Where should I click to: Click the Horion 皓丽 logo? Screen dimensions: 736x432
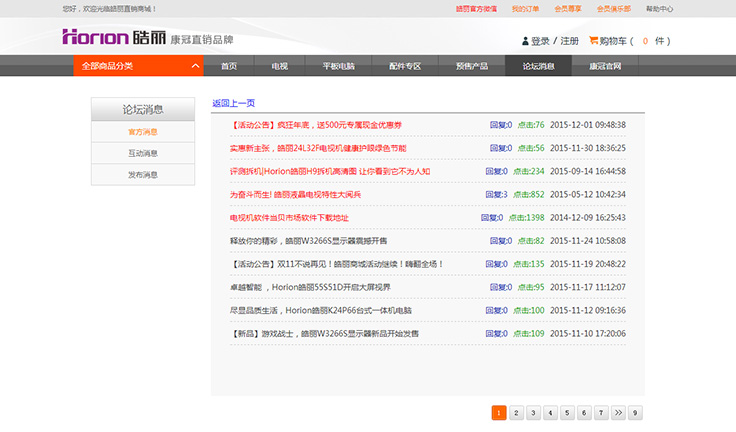pyautogui.click(x=114, y=37)
